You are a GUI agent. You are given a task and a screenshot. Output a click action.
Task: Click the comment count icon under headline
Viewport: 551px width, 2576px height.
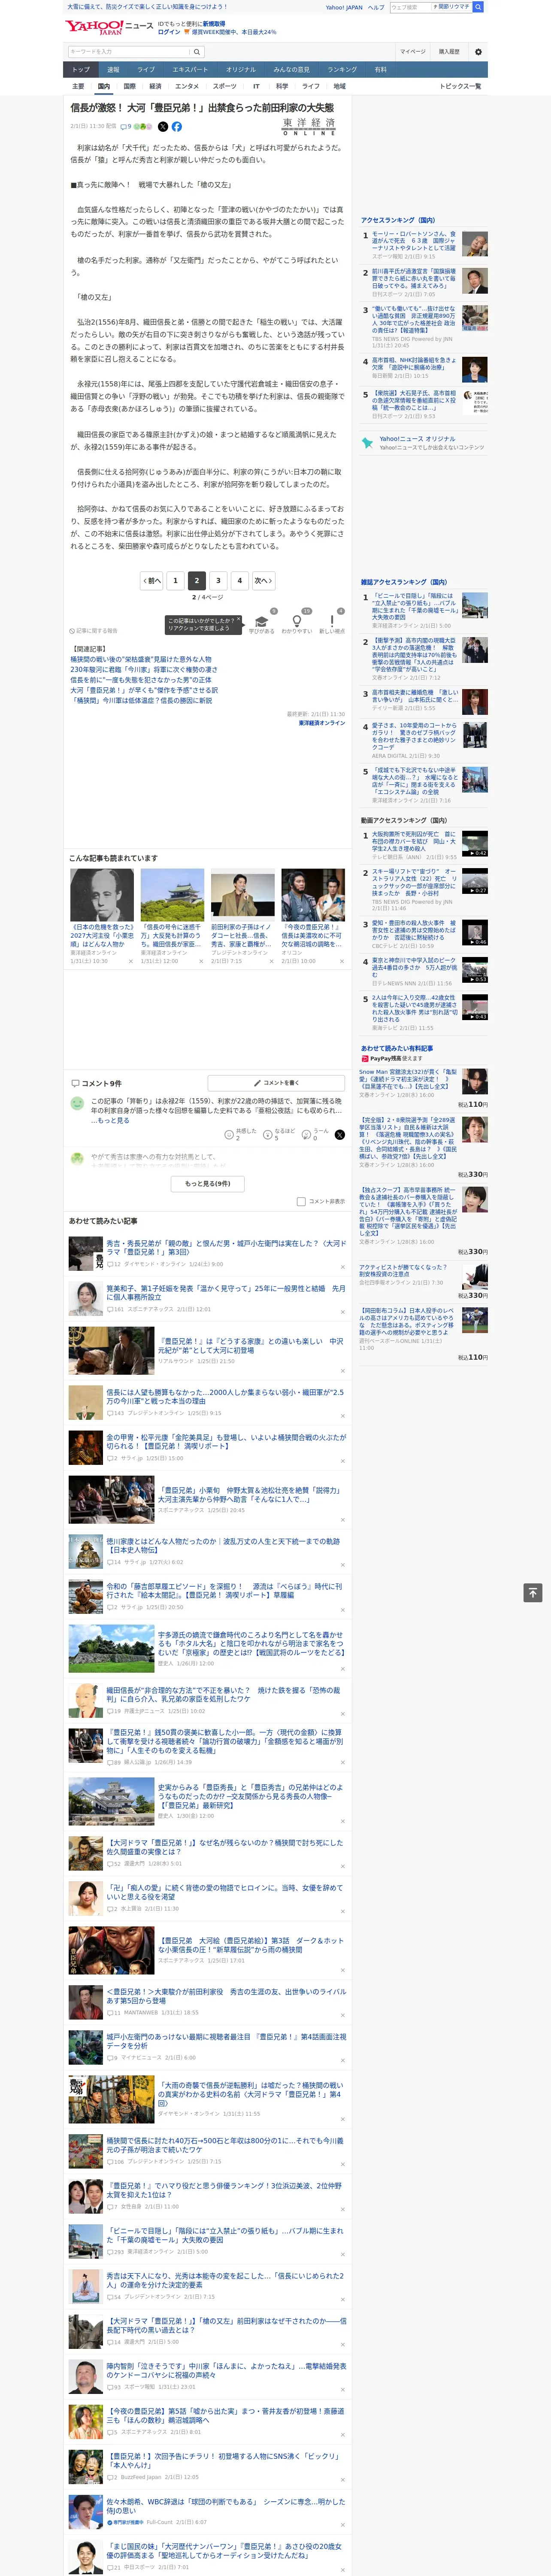[126, 127]
